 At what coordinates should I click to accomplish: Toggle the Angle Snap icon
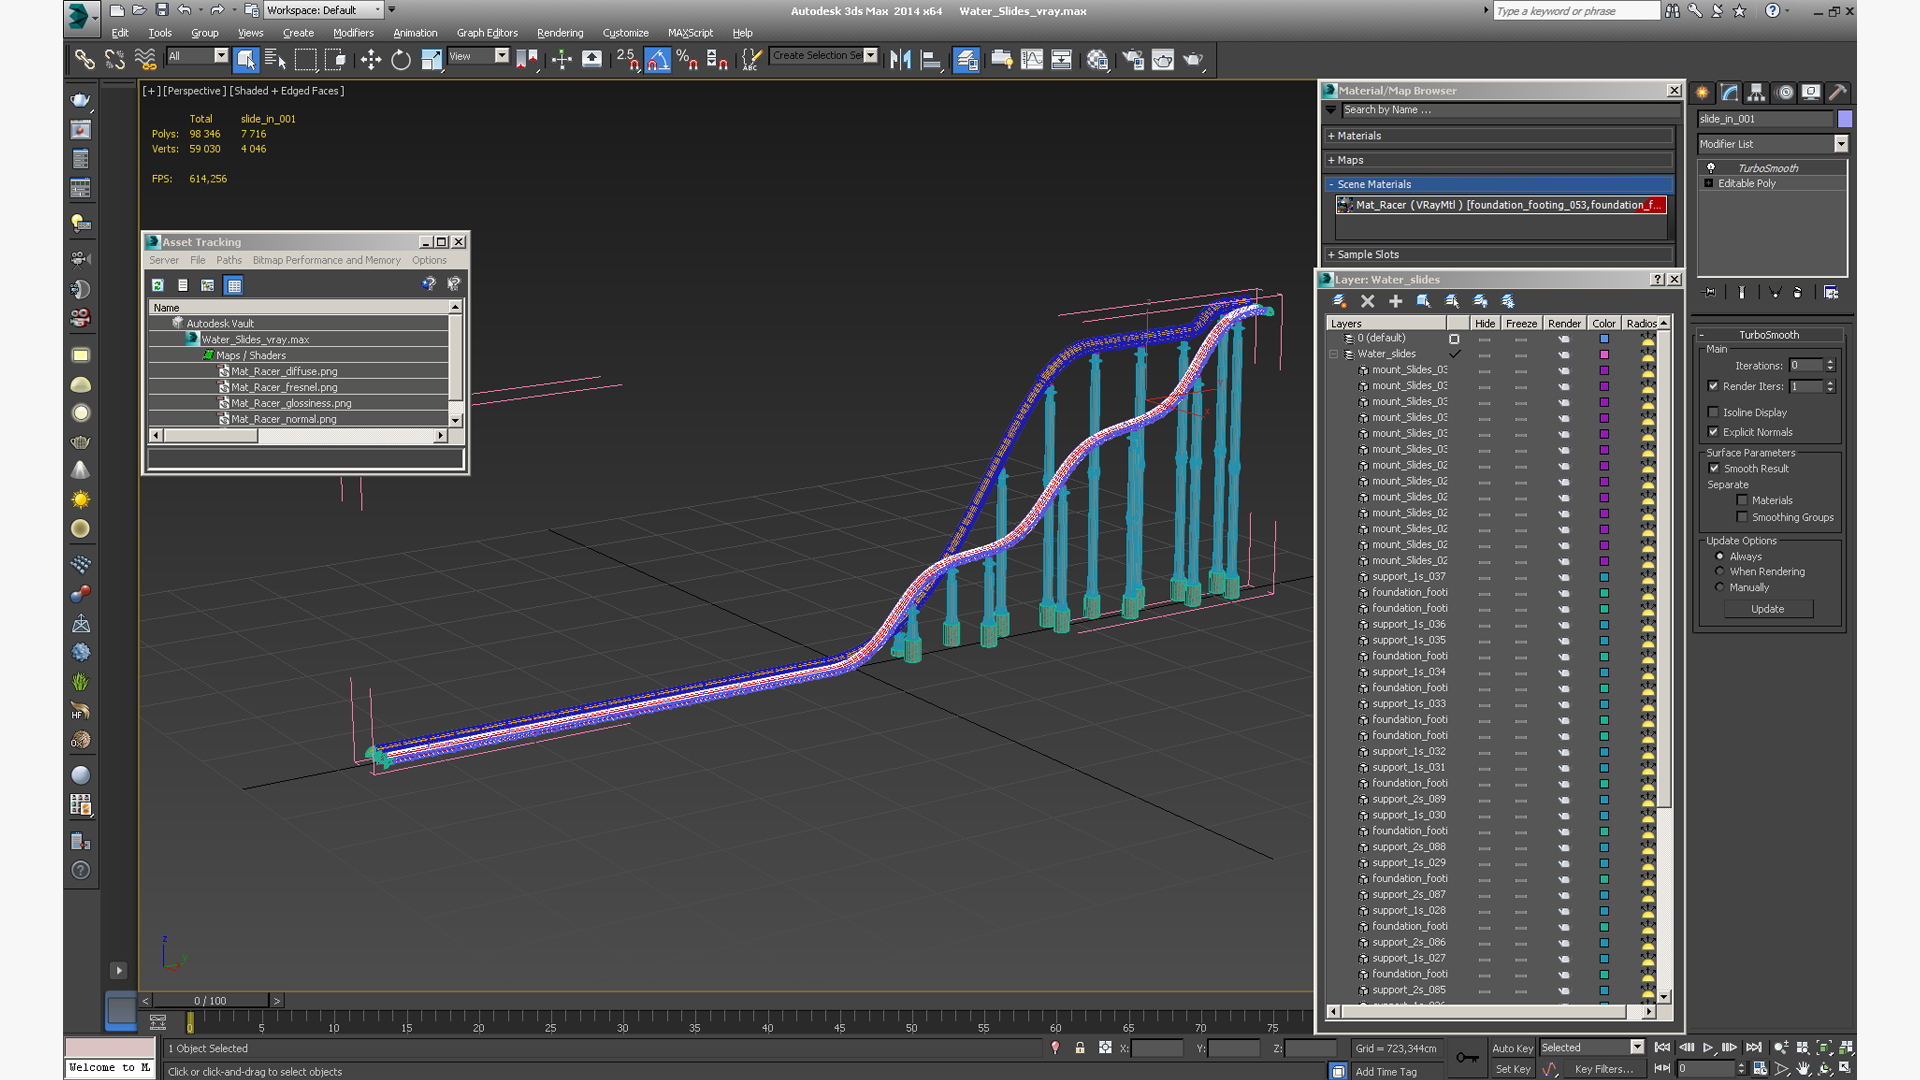[657, 60]
